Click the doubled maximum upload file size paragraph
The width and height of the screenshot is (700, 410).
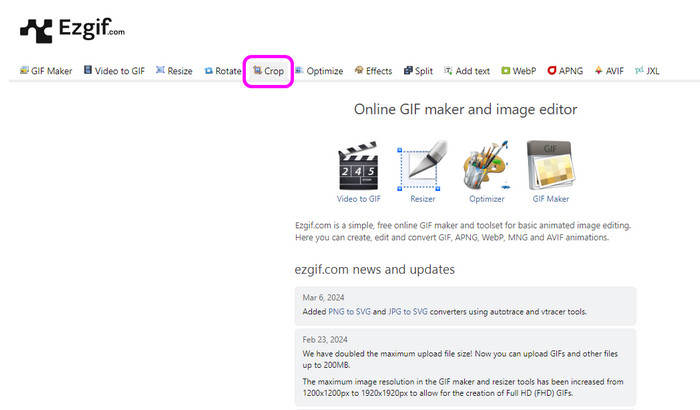[460, 359]
